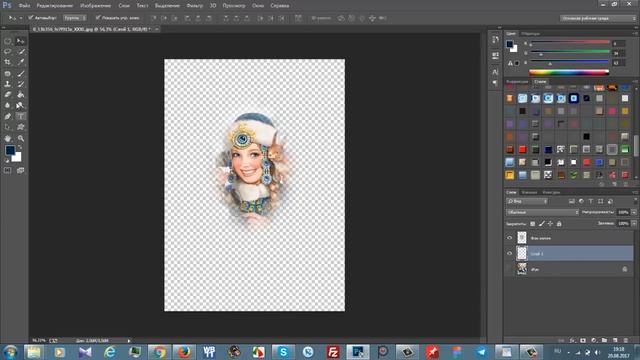
Task: Open the layer filter kind dropdown
Action: [527, 201]
